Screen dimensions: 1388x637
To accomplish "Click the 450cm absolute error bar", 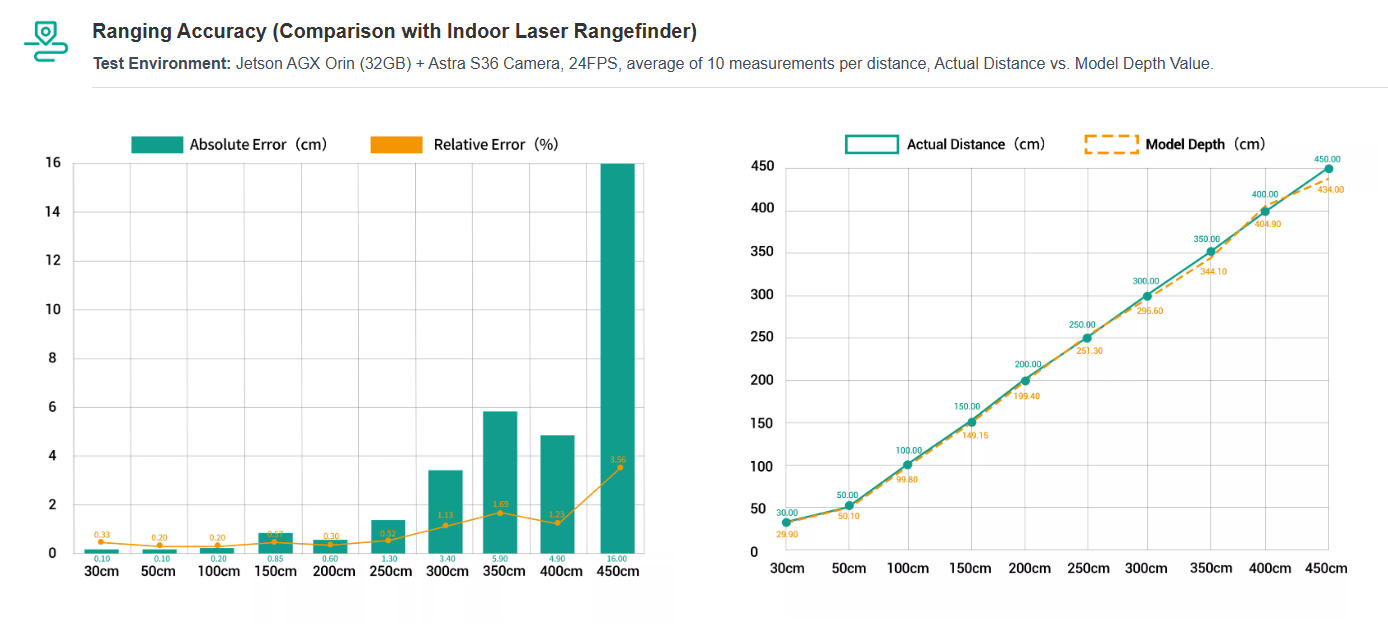I will tap(617, 358).
